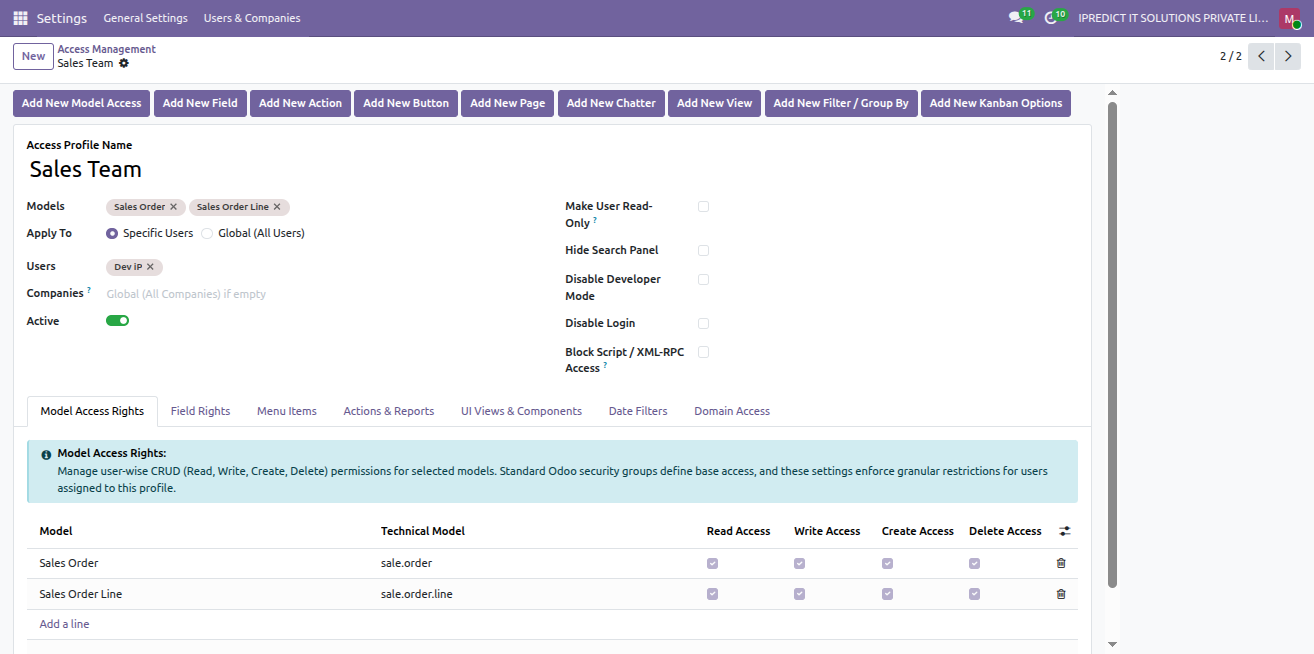Open the activities clock icon

tap(1050, 18)
